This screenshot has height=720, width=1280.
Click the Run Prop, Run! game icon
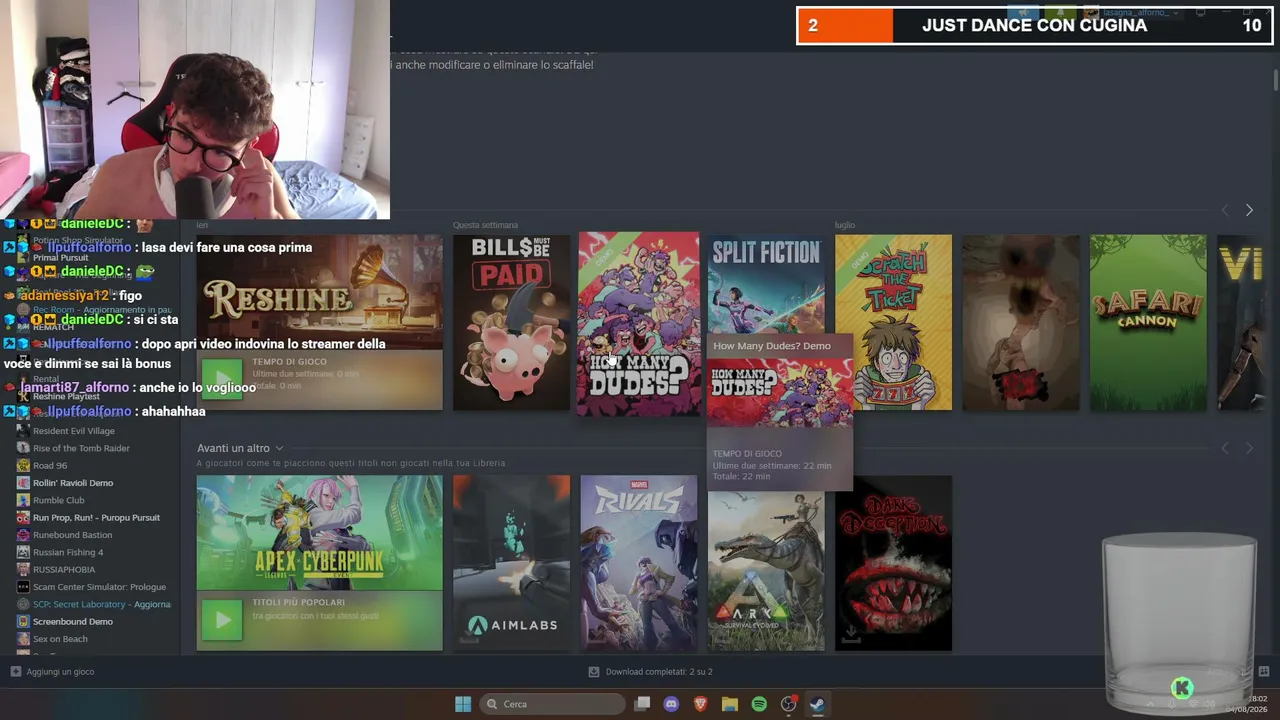(x=24, y=517)
